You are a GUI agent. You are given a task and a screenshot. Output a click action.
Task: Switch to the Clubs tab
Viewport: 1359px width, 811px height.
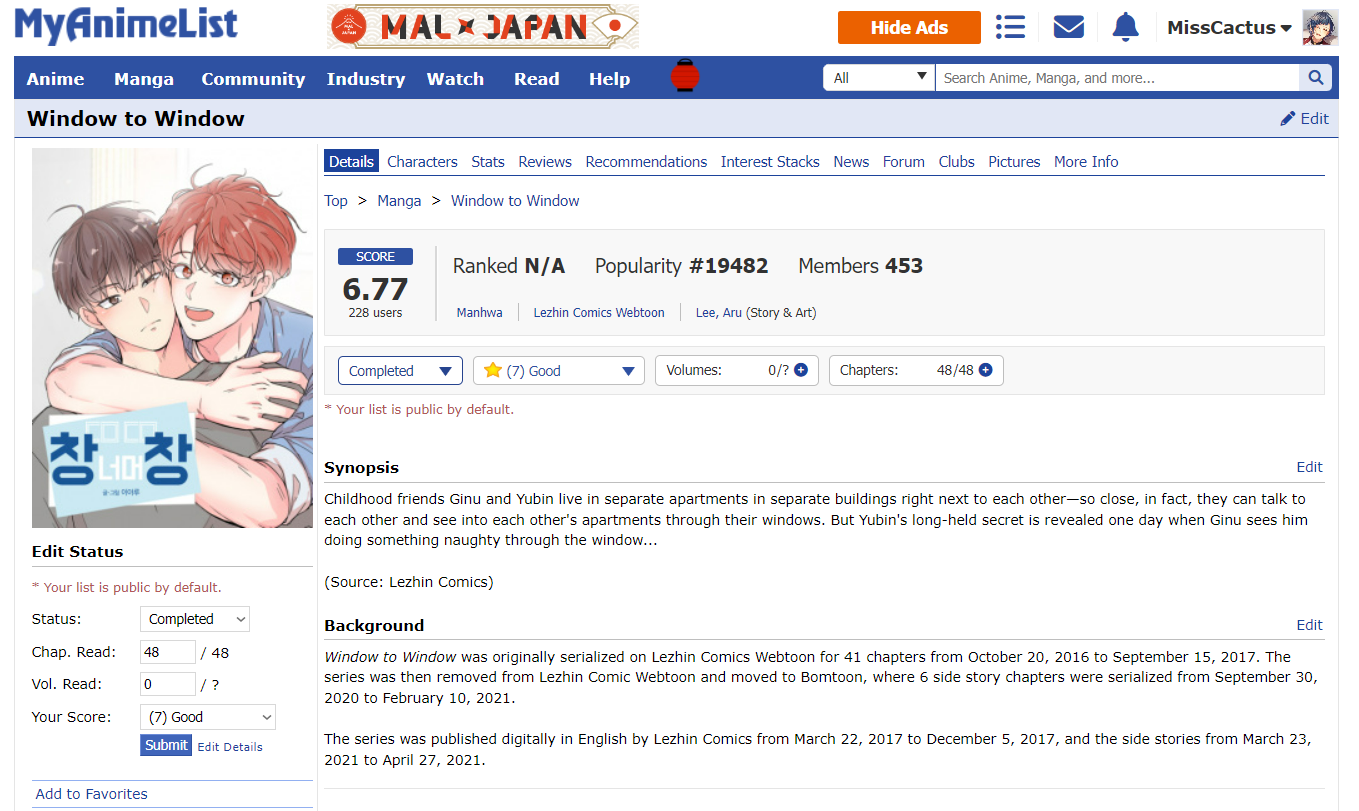point(956,162)
